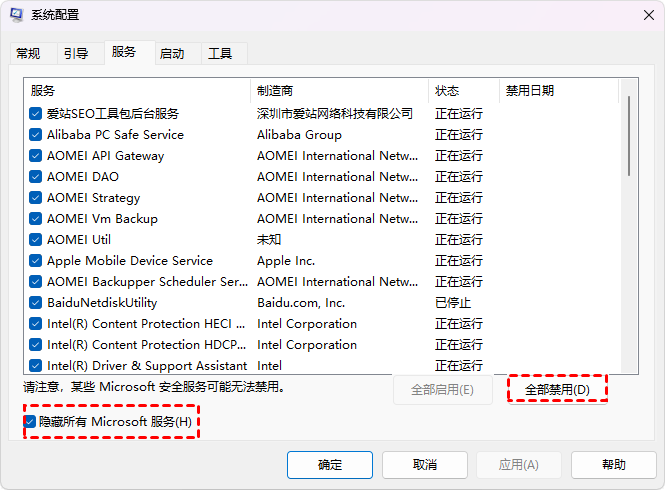Sort services by 制造商 column header
Screen dimensions: 665x490
(x=338, y=91)
